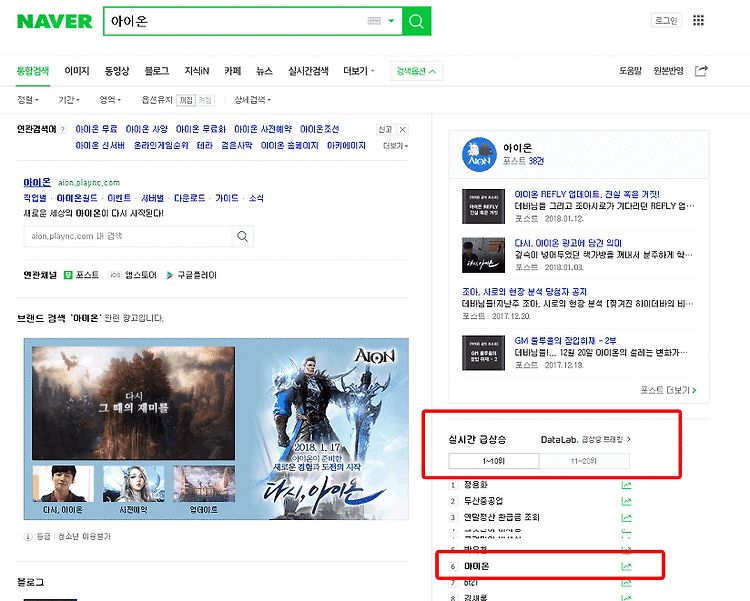
Task: Click the share icon beside 원본반영
Action: (x=701, y=71)
